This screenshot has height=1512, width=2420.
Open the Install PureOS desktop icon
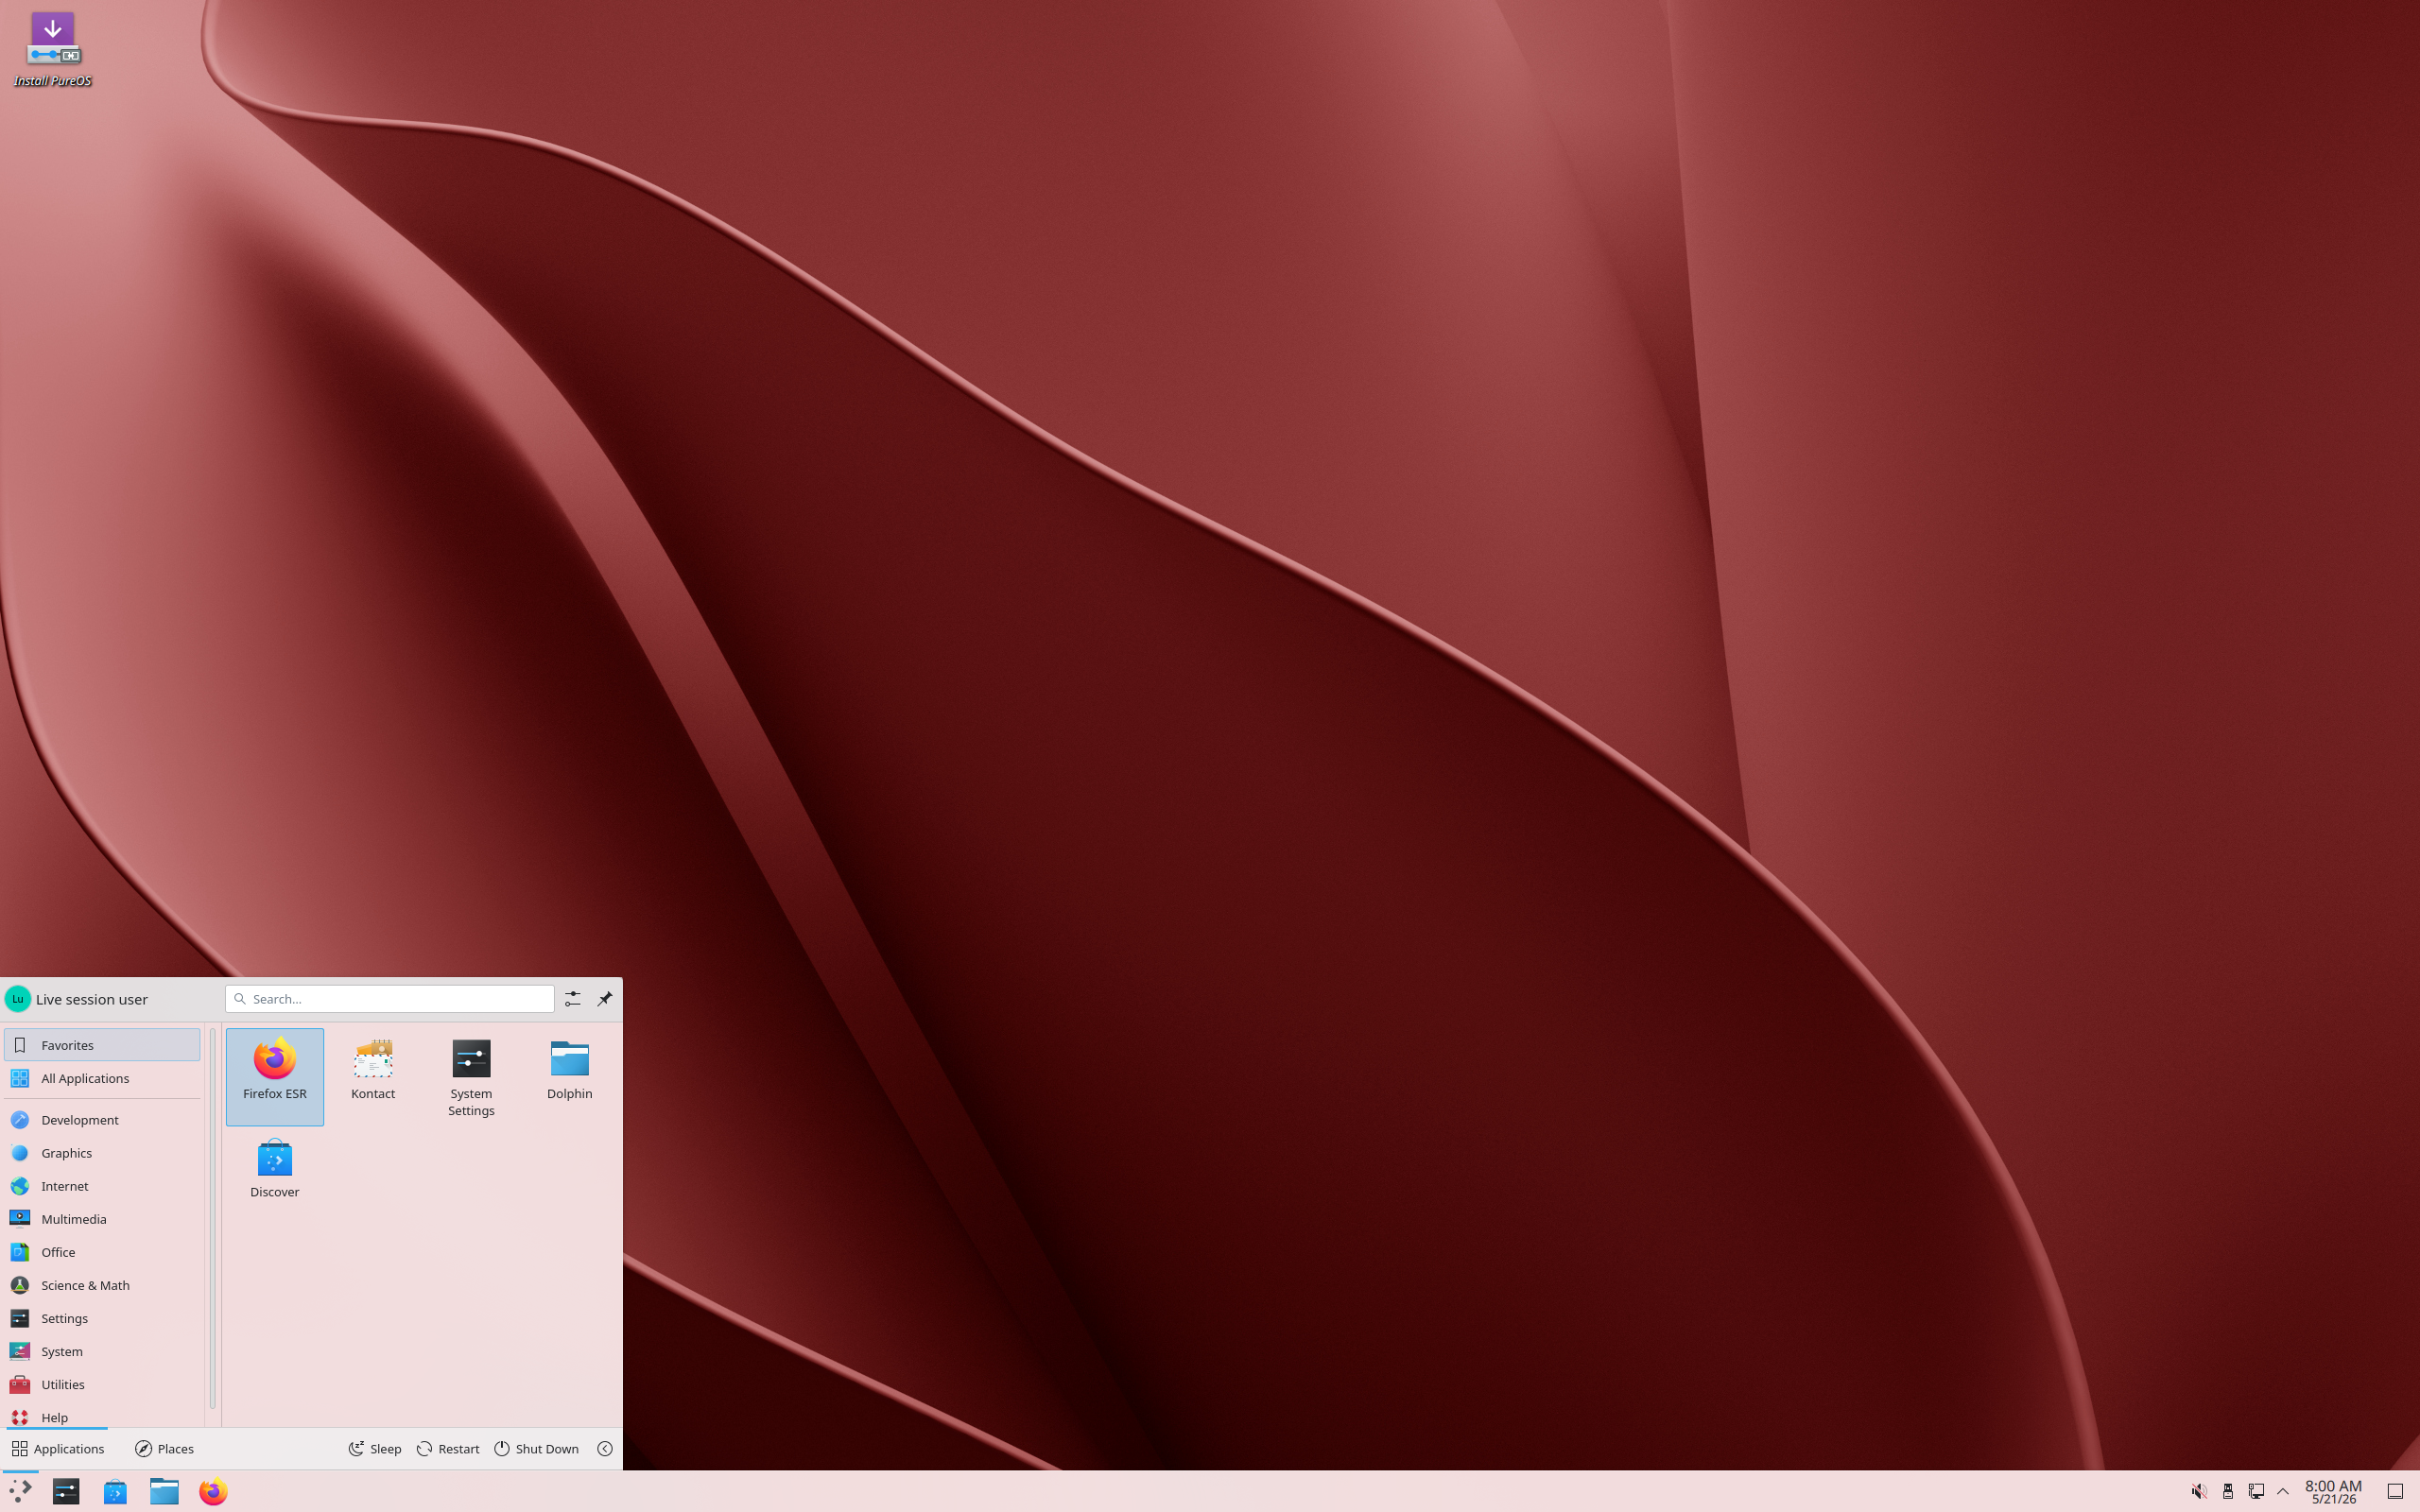52,50
